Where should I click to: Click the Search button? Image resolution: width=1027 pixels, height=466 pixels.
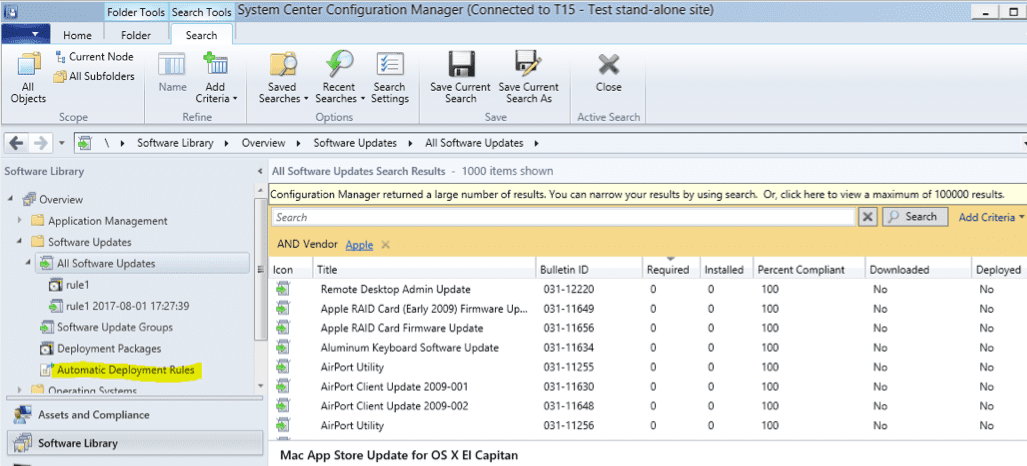point(914,217)
